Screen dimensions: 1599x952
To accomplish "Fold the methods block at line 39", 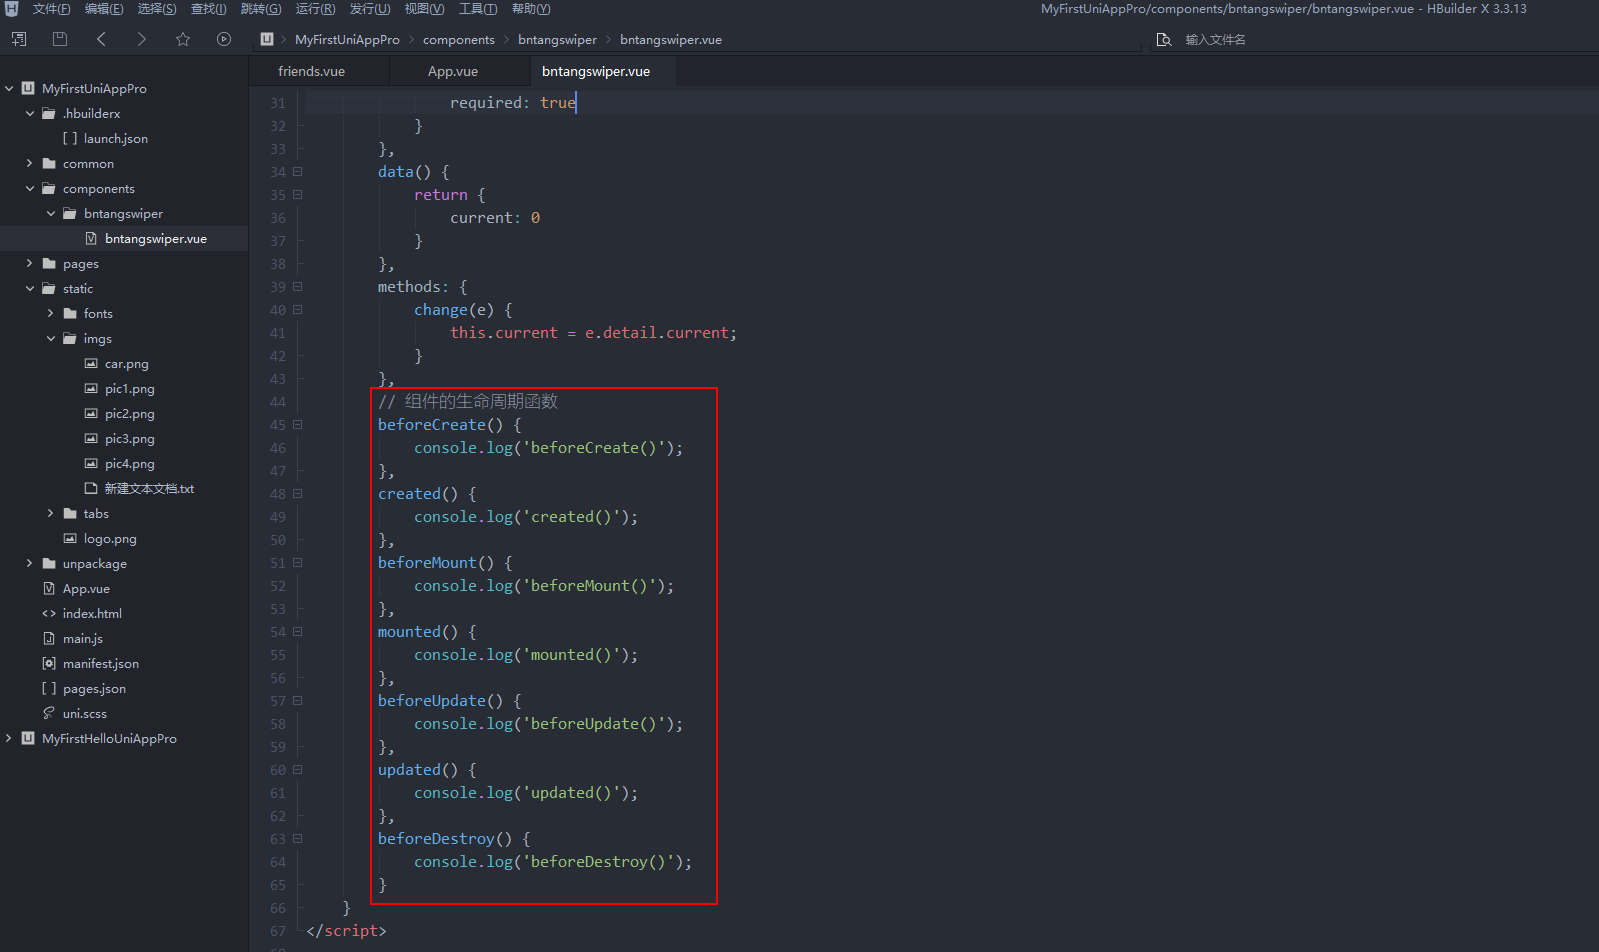I will [x=297, y=287].
